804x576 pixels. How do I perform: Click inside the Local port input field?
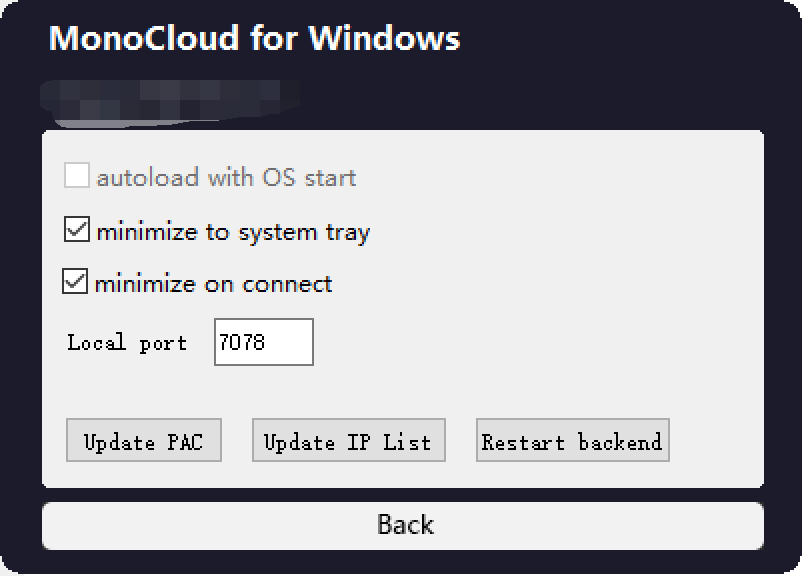263,342
